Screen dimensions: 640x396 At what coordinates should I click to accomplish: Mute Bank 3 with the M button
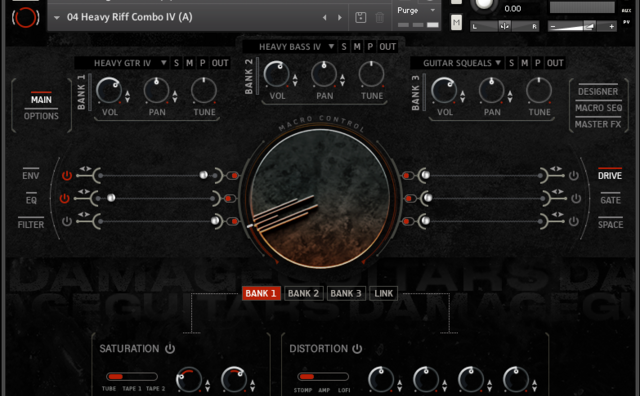[x=524, y=63]
